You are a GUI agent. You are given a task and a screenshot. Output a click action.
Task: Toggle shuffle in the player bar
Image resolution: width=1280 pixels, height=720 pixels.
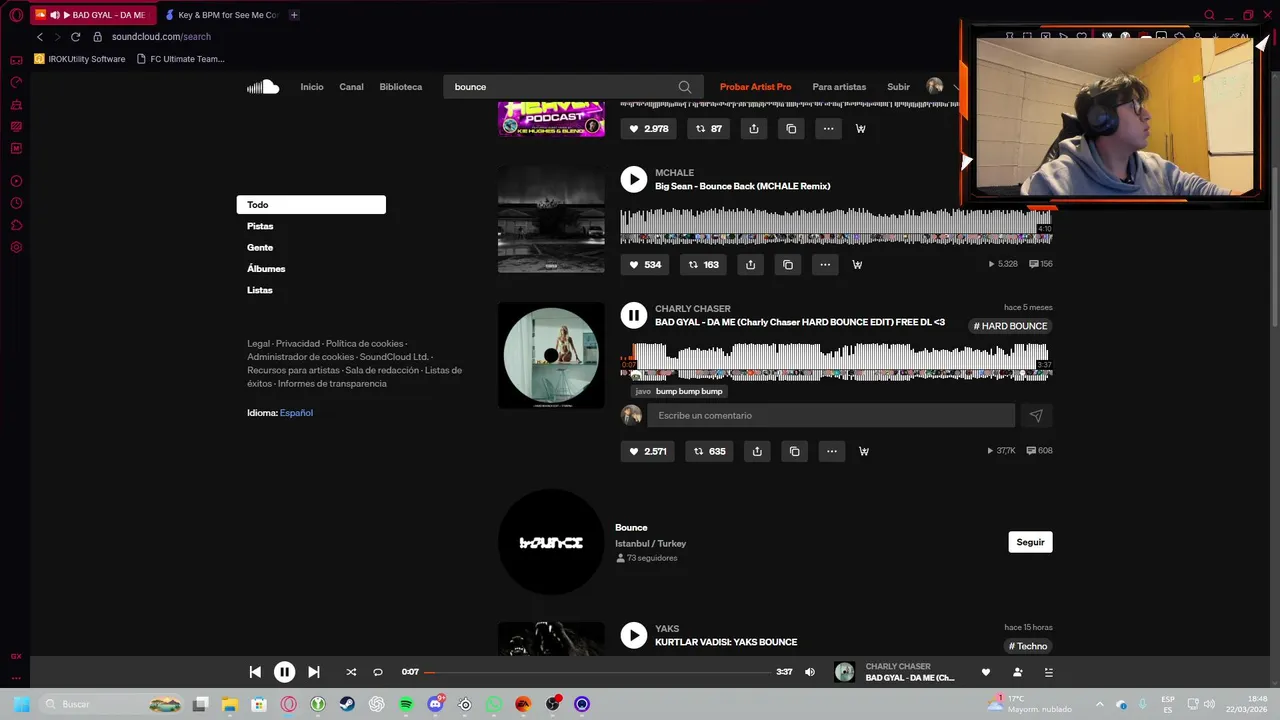click(351, 673)
